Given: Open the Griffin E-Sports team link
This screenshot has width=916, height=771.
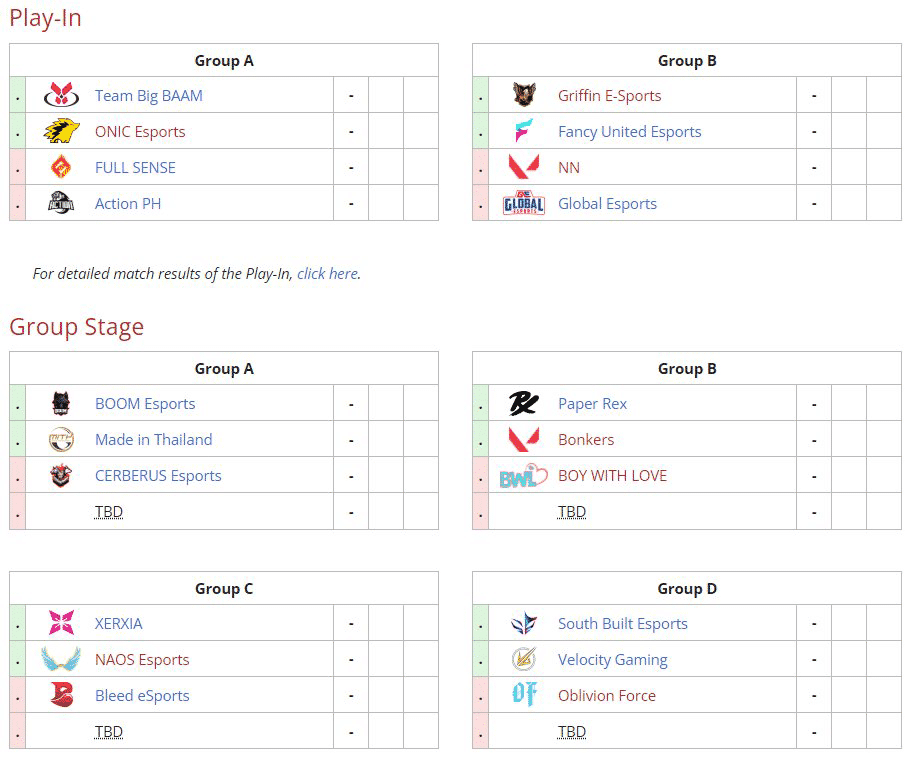Looking at the screenshot, I should point(610,95).
